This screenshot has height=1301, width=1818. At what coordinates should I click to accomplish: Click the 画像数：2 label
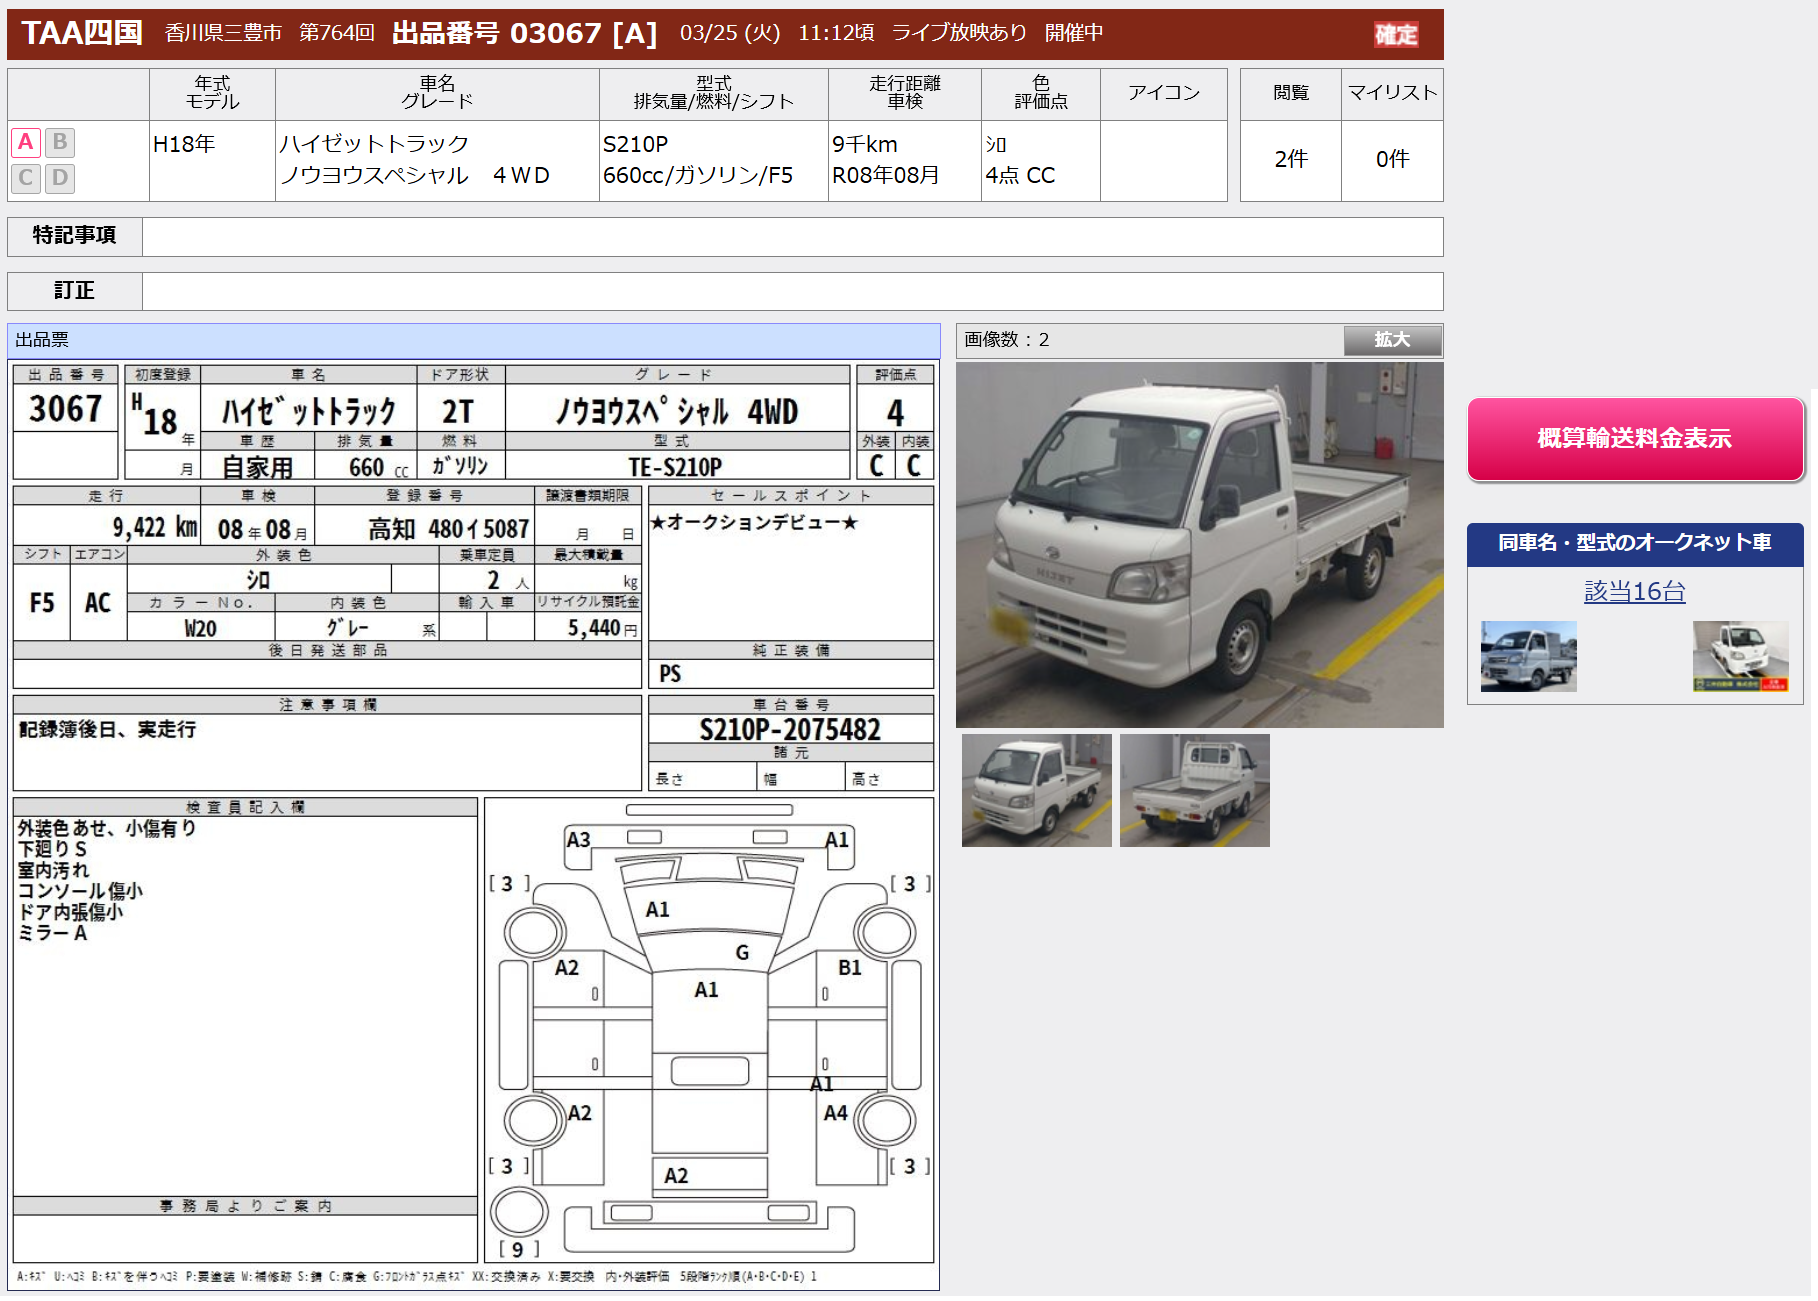pos(1007,340)
